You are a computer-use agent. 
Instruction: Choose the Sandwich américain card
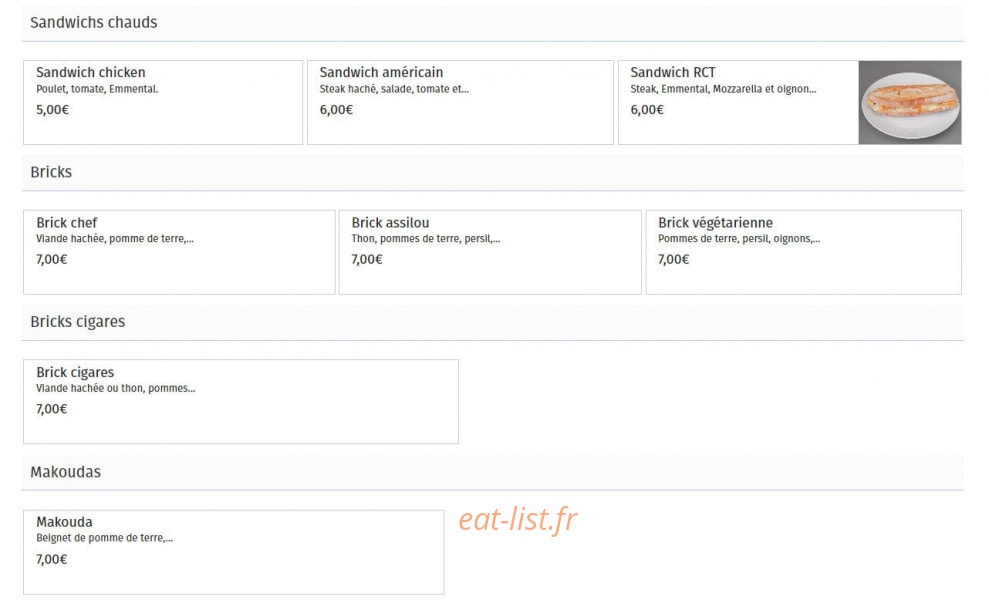point(460,102)
